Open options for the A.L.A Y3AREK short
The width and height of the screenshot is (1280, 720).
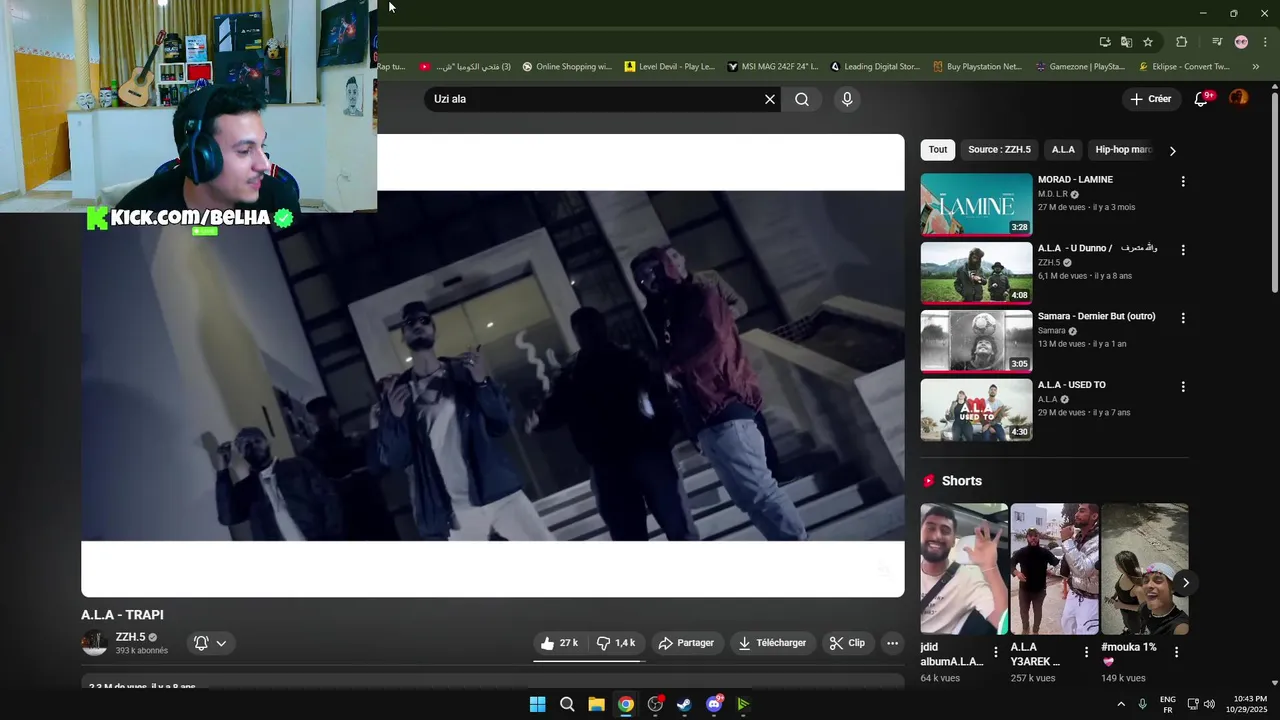click(1086, 652)
